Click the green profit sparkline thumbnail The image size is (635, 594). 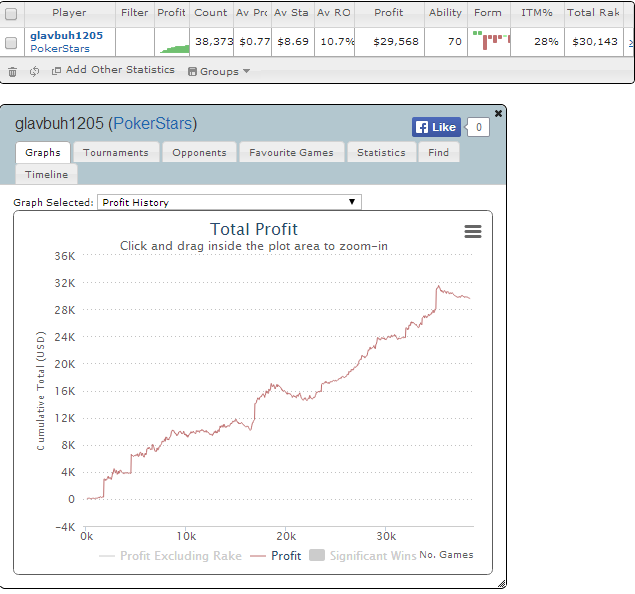click(x=175, y=49)
